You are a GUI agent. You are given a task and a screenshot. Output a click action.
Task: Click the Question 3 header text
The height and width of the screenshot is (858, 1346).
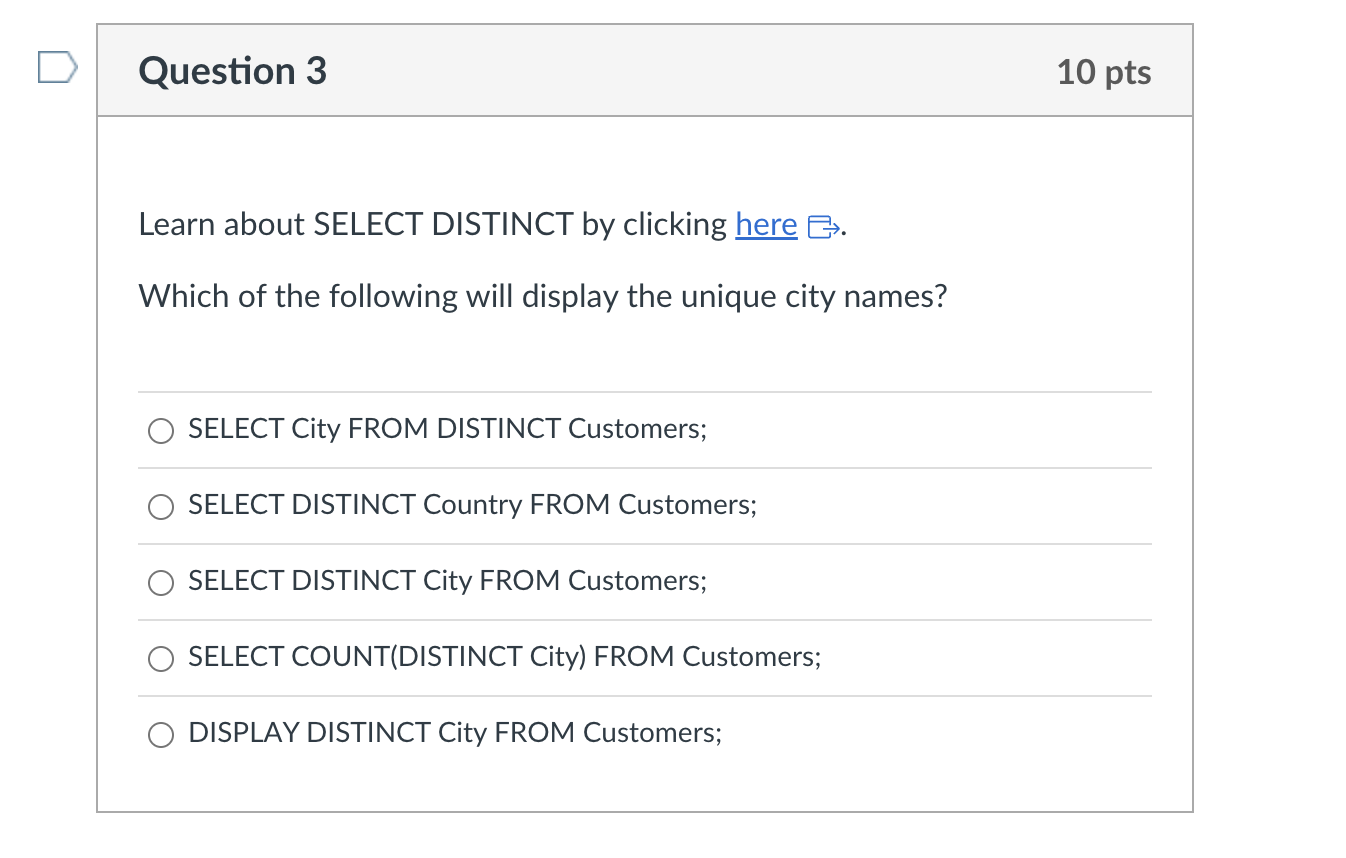[x=231, y=70]
